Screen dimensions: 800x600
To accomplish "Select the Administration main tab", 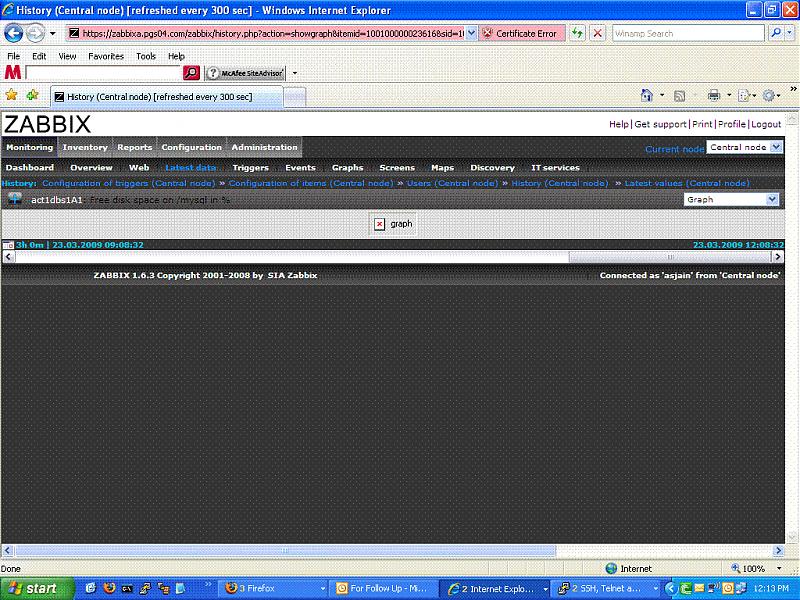I will point(264,147).
